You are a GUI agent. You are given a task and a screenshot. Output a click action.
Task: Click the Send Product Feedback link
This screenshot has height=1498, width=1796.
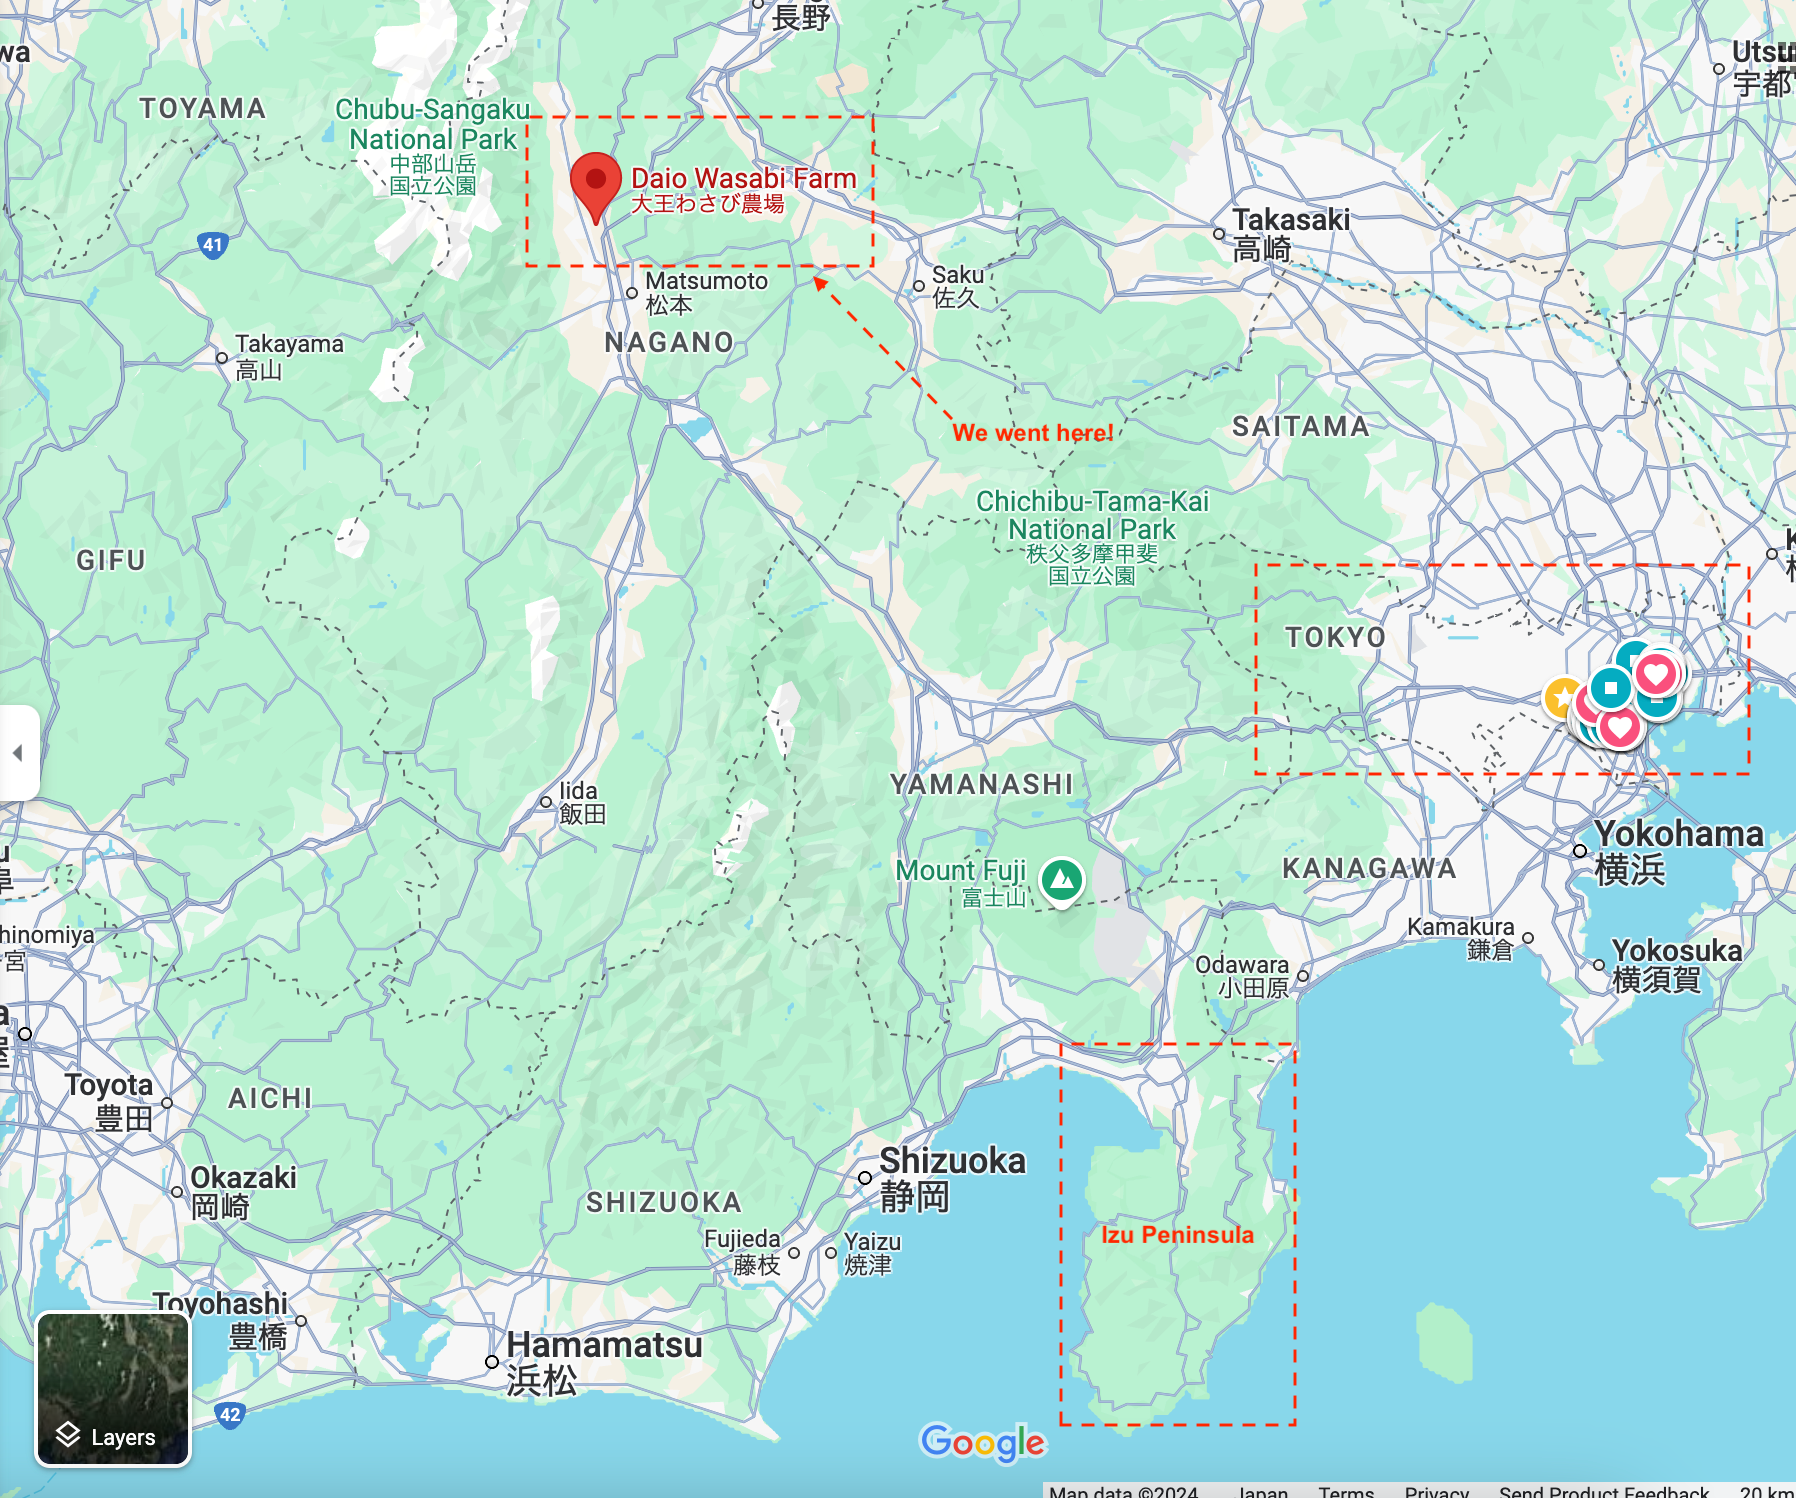click(x=1604, y=1491)
